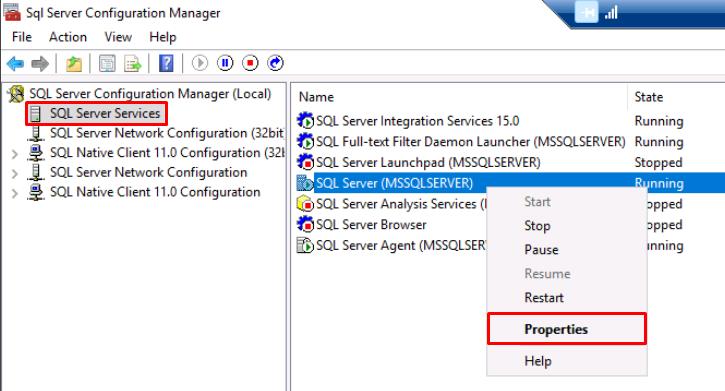Click the SQL Server Agent service icon
The width and height of the screenshot is (725, 391).
click(305, 245)
